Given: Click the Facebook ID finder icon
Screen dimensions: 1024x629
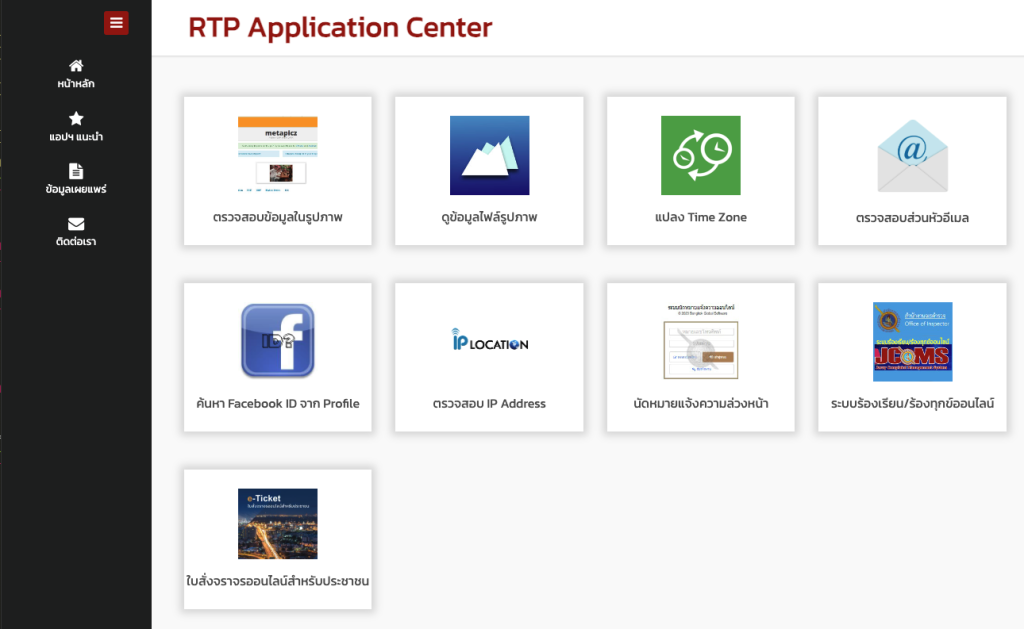Looking at the screenshot, I should coord(277,341).
